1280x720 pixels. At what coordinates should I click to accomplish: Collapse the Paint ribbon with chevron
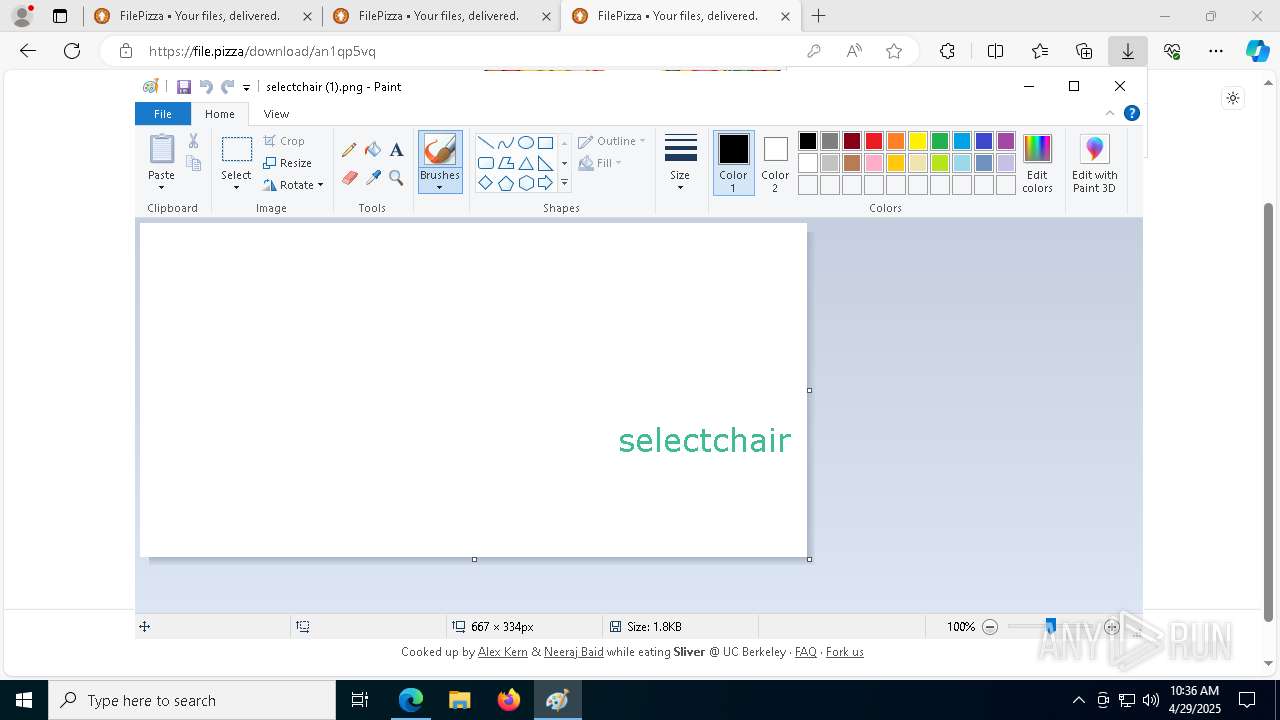pos(1110,113)
